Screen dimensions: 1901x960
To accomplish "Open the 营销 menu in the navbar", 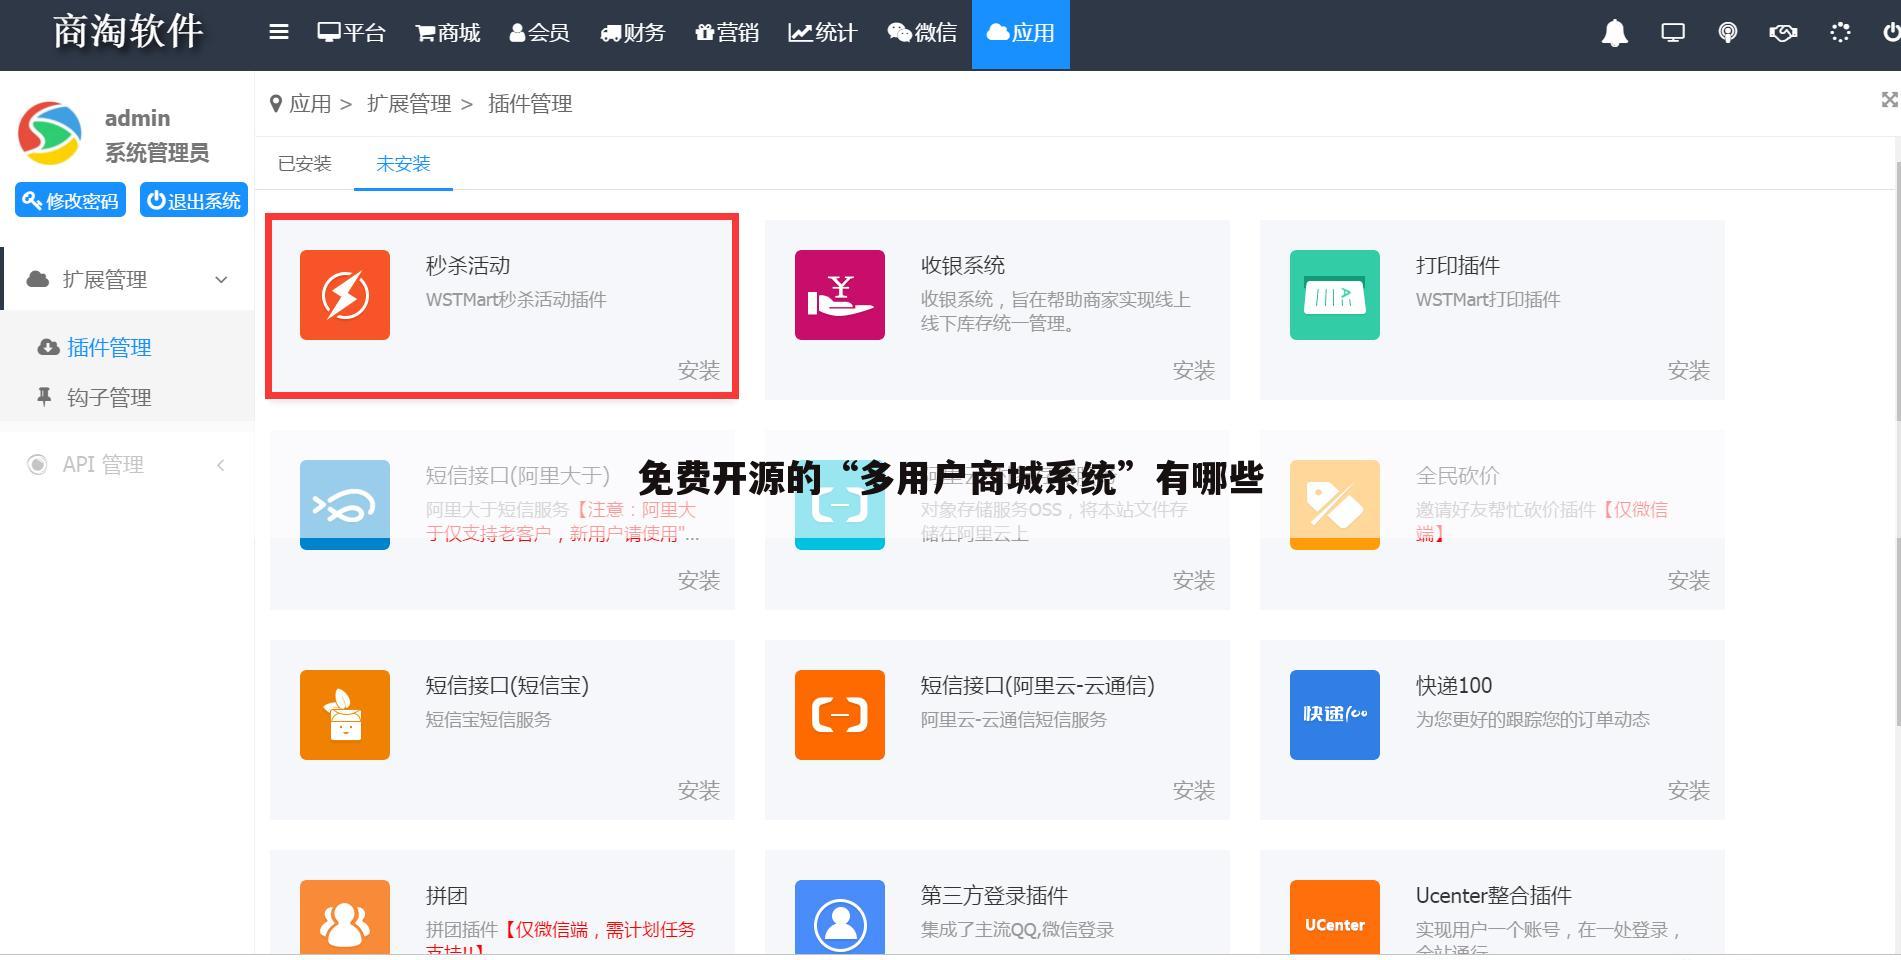I will (x=727, y=32).
